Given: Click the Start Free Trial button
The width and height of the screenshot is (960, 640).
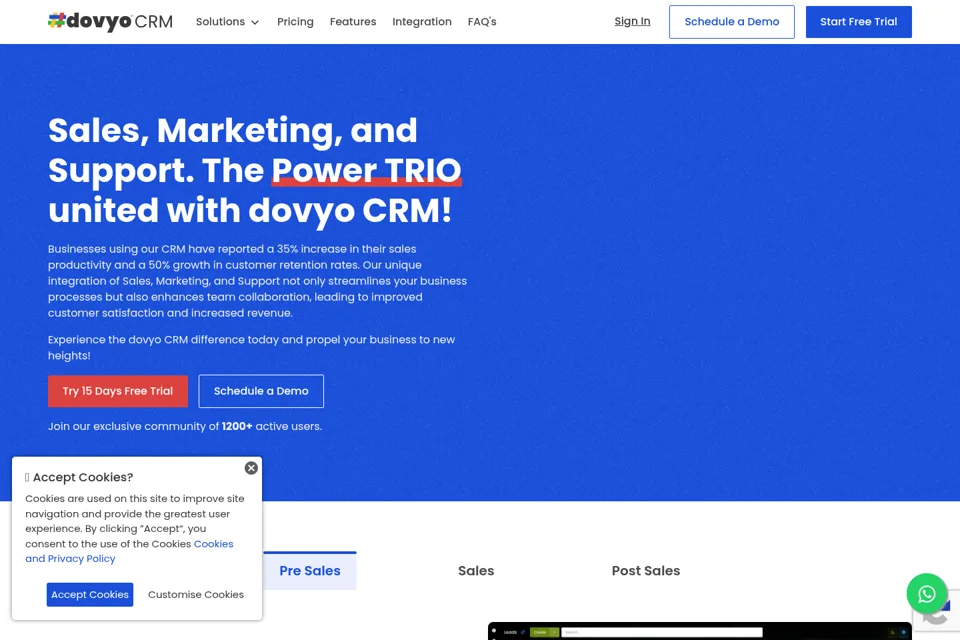Looking at the screenshot, I should pos(858,22).
